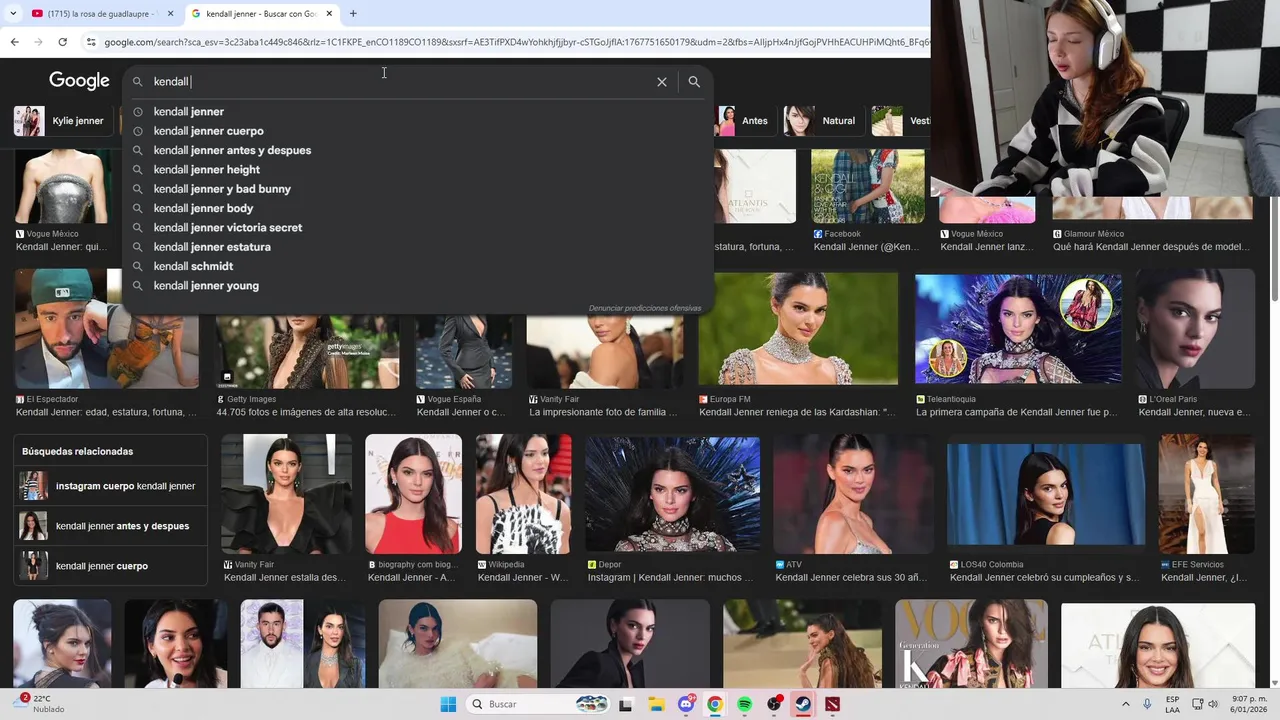Open a new browser tab with the plus icon
The width and height of the screenshot is (1280, 720).
353,13
